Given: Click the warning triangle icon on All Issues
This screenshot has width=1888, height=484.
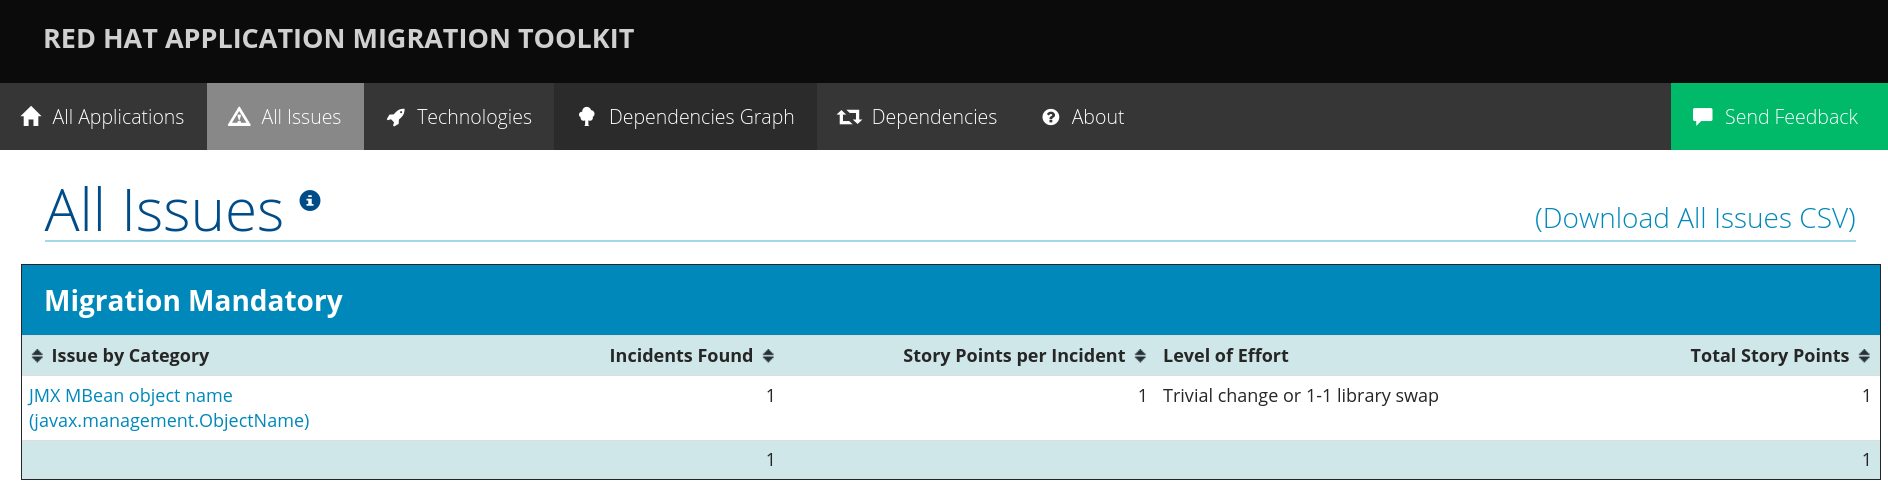Looking at the screenshot, I should pos(239,117).
